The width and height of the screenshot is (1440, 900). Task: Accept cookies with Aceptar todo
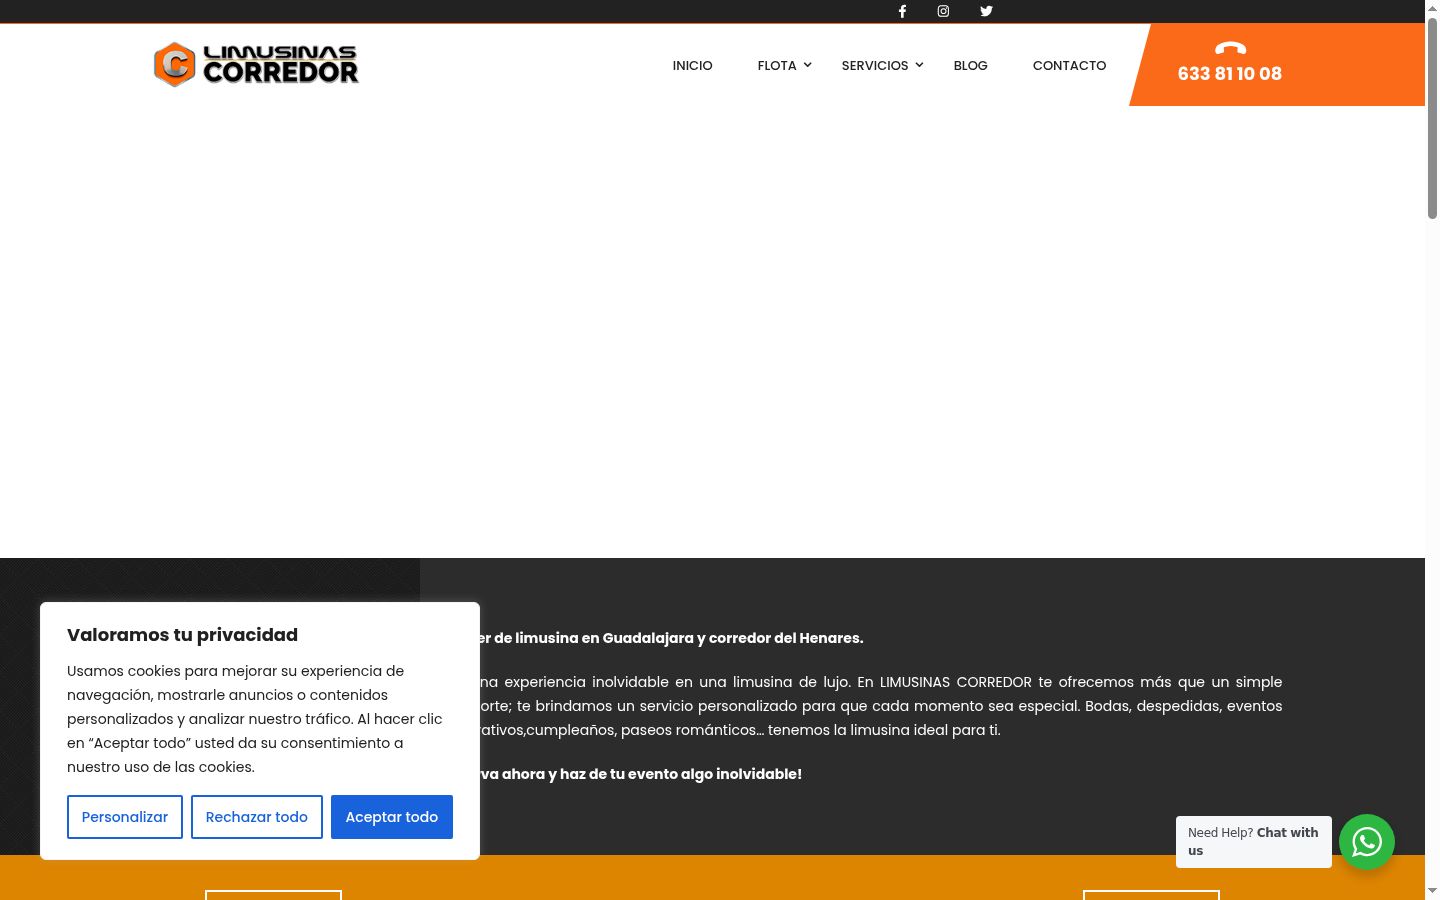pyautogui.click(x=392, y=817)
